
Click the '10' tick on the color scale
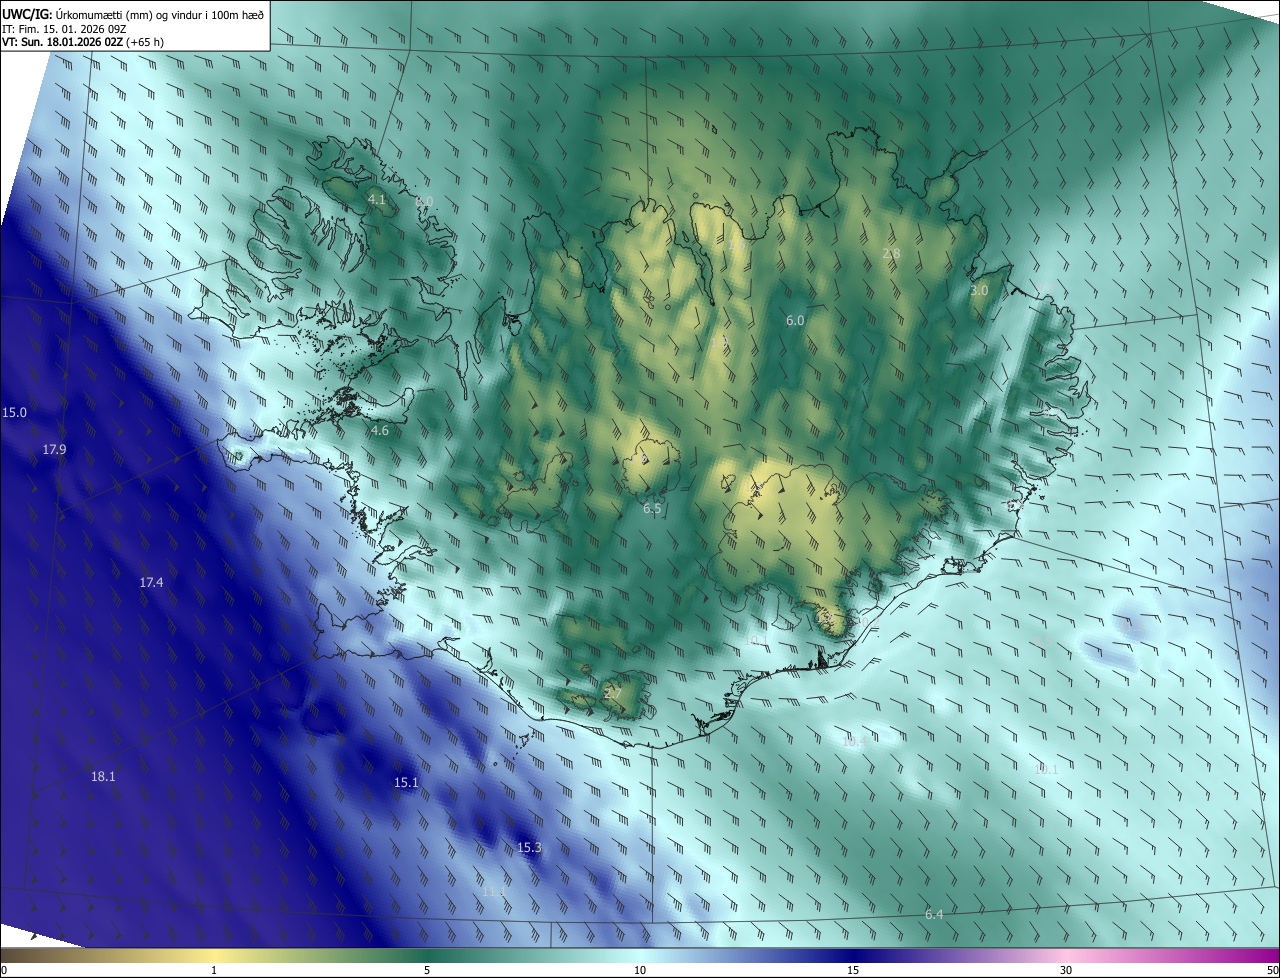640,970
